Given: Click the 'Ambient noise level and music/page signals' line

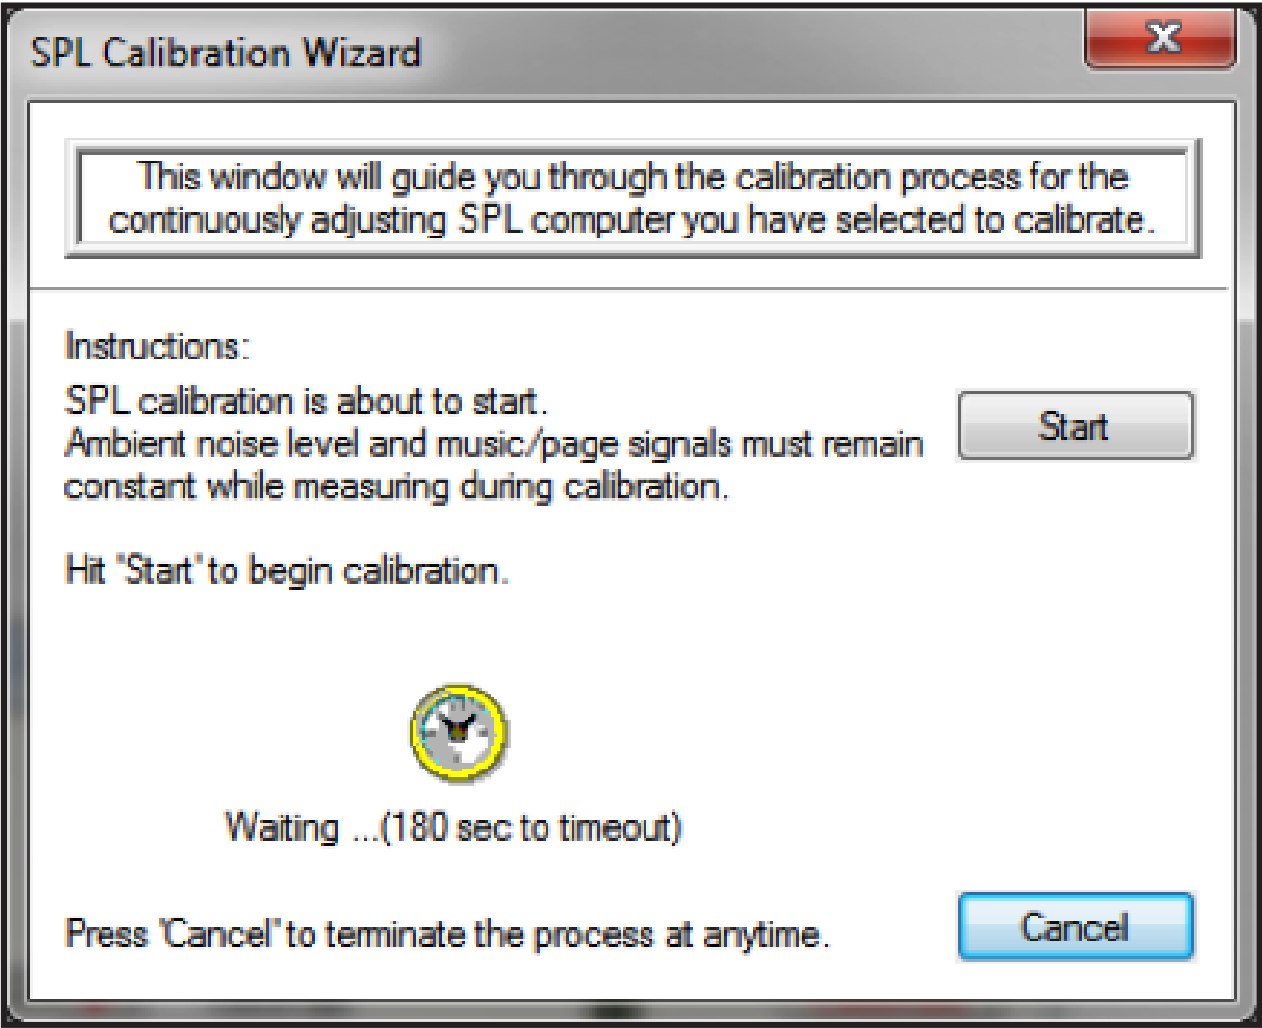Looking at the screenshot, I should [x=494, y=443].
